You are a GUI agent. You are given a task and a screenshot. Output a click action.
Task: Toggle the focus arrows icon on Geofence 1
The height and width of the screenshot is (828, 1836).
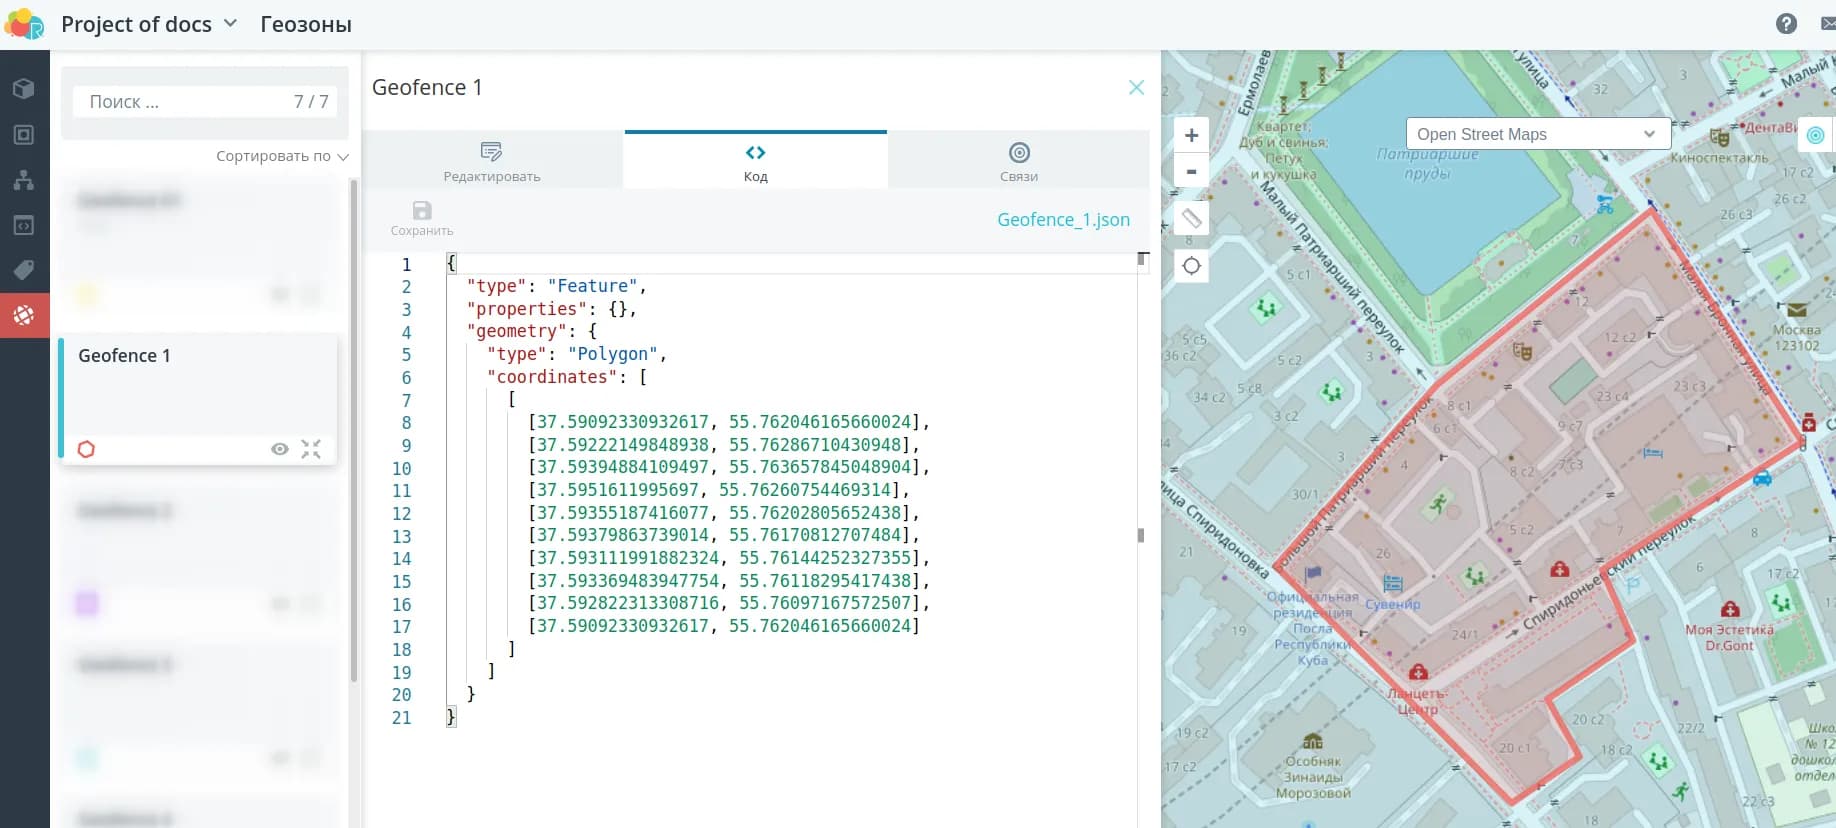(x=311, y=449)
